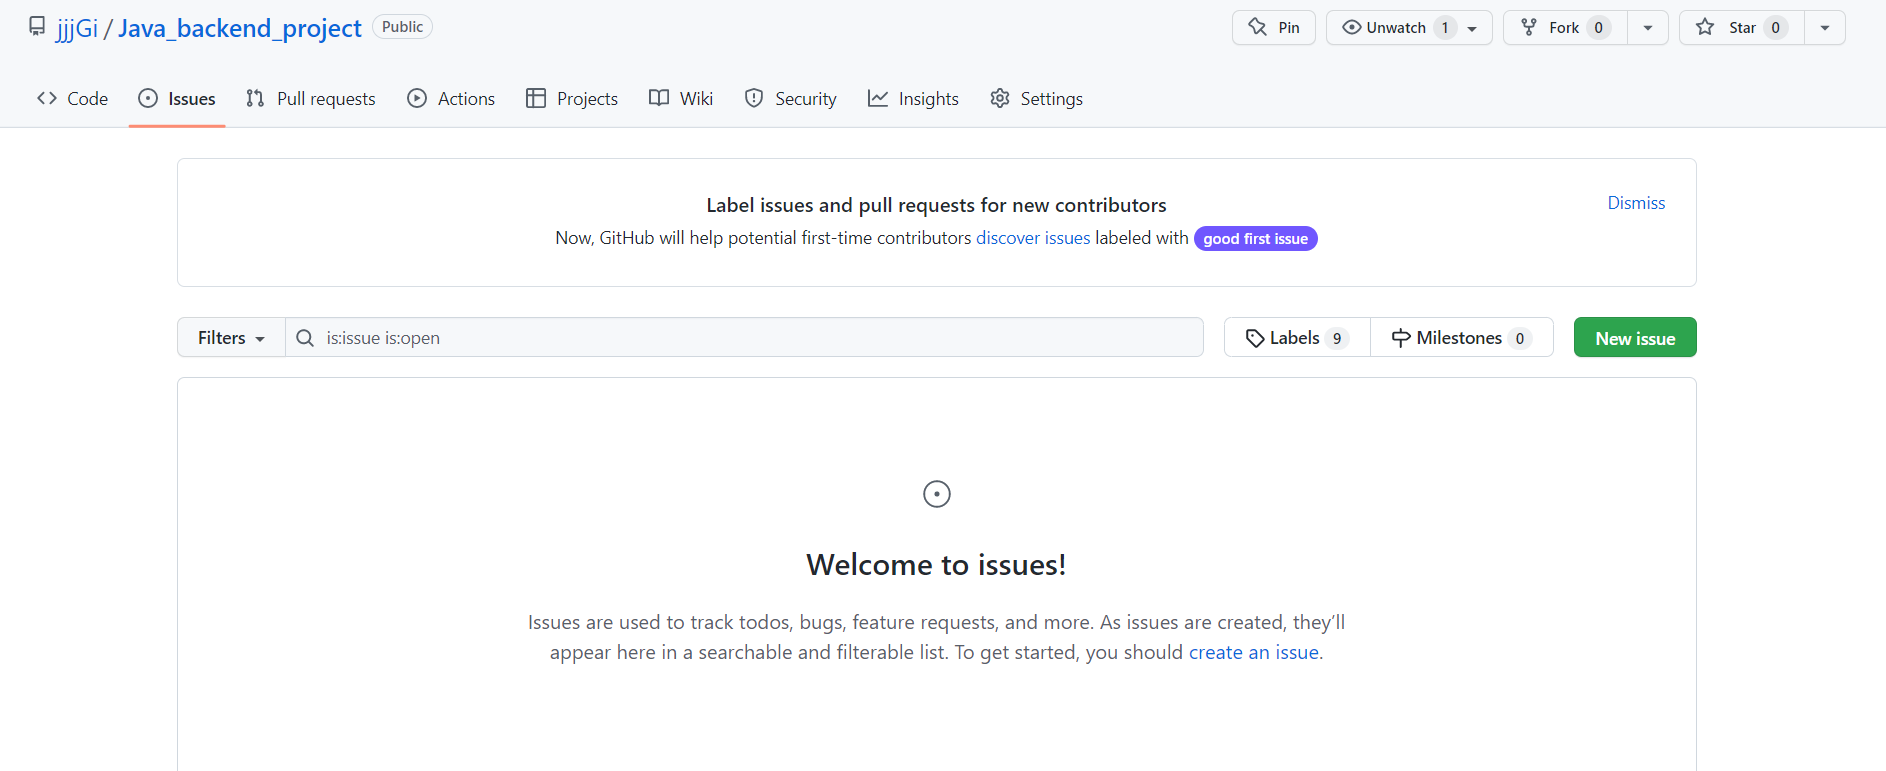
Task: Click the circled dot icon above Welcome
Action: tap(937, 494)
